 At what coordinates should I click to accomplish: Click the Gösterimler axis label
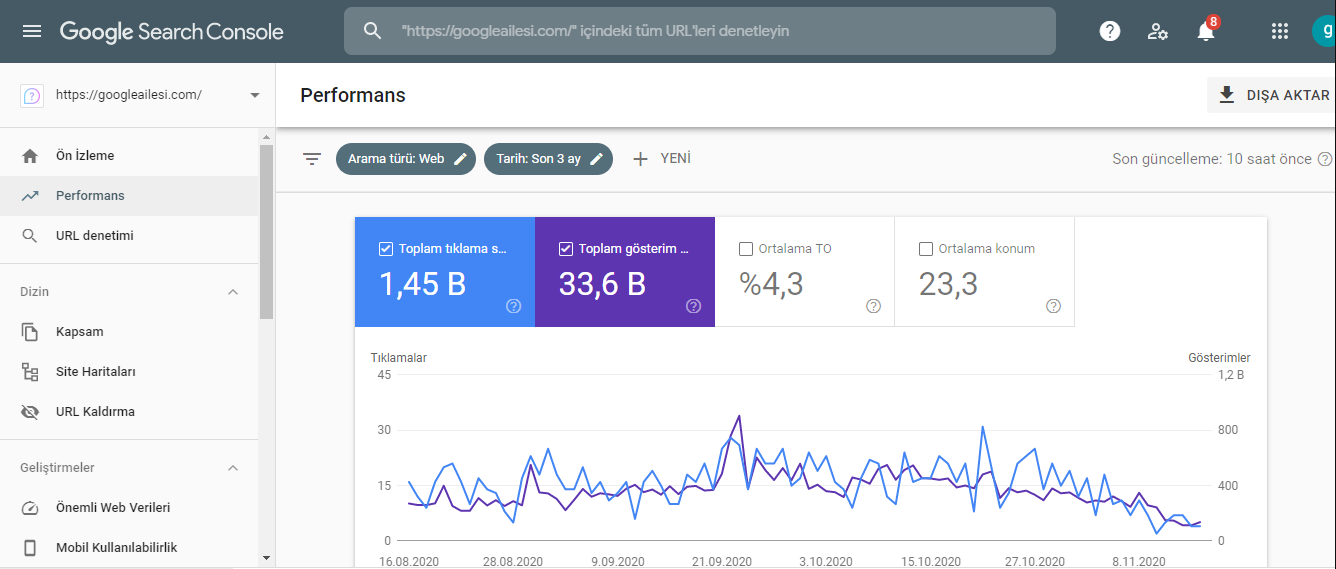[x=1219, y=358]
